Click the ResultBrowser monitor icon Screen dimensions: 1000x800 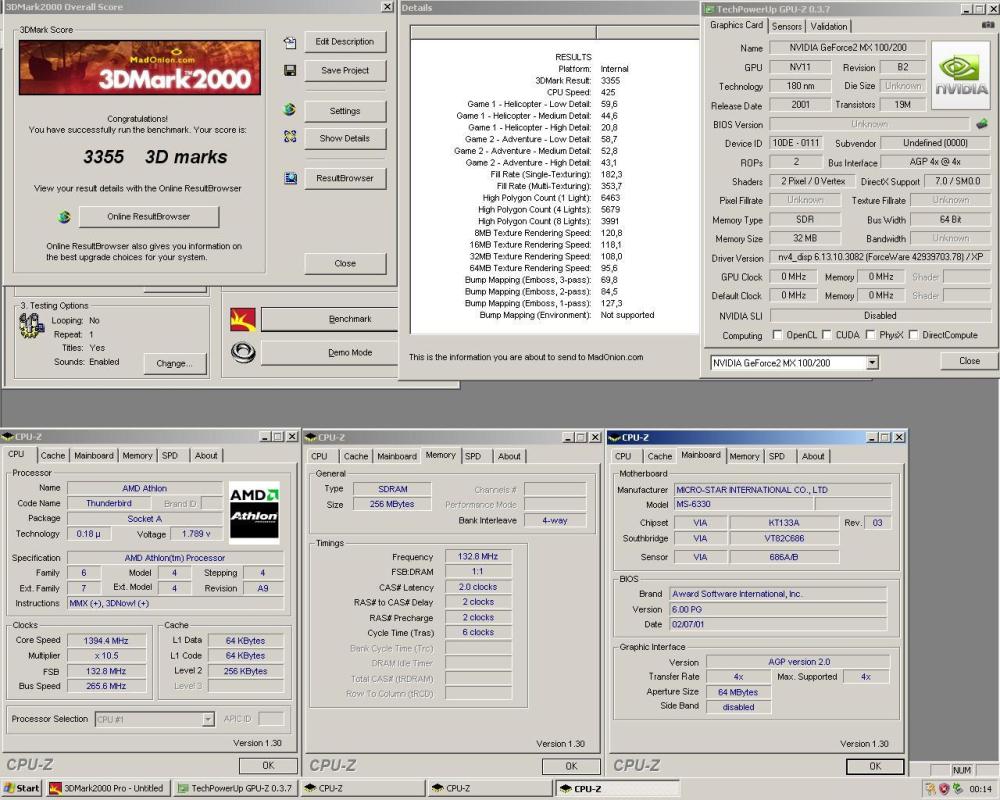click(x=290, y=177)
